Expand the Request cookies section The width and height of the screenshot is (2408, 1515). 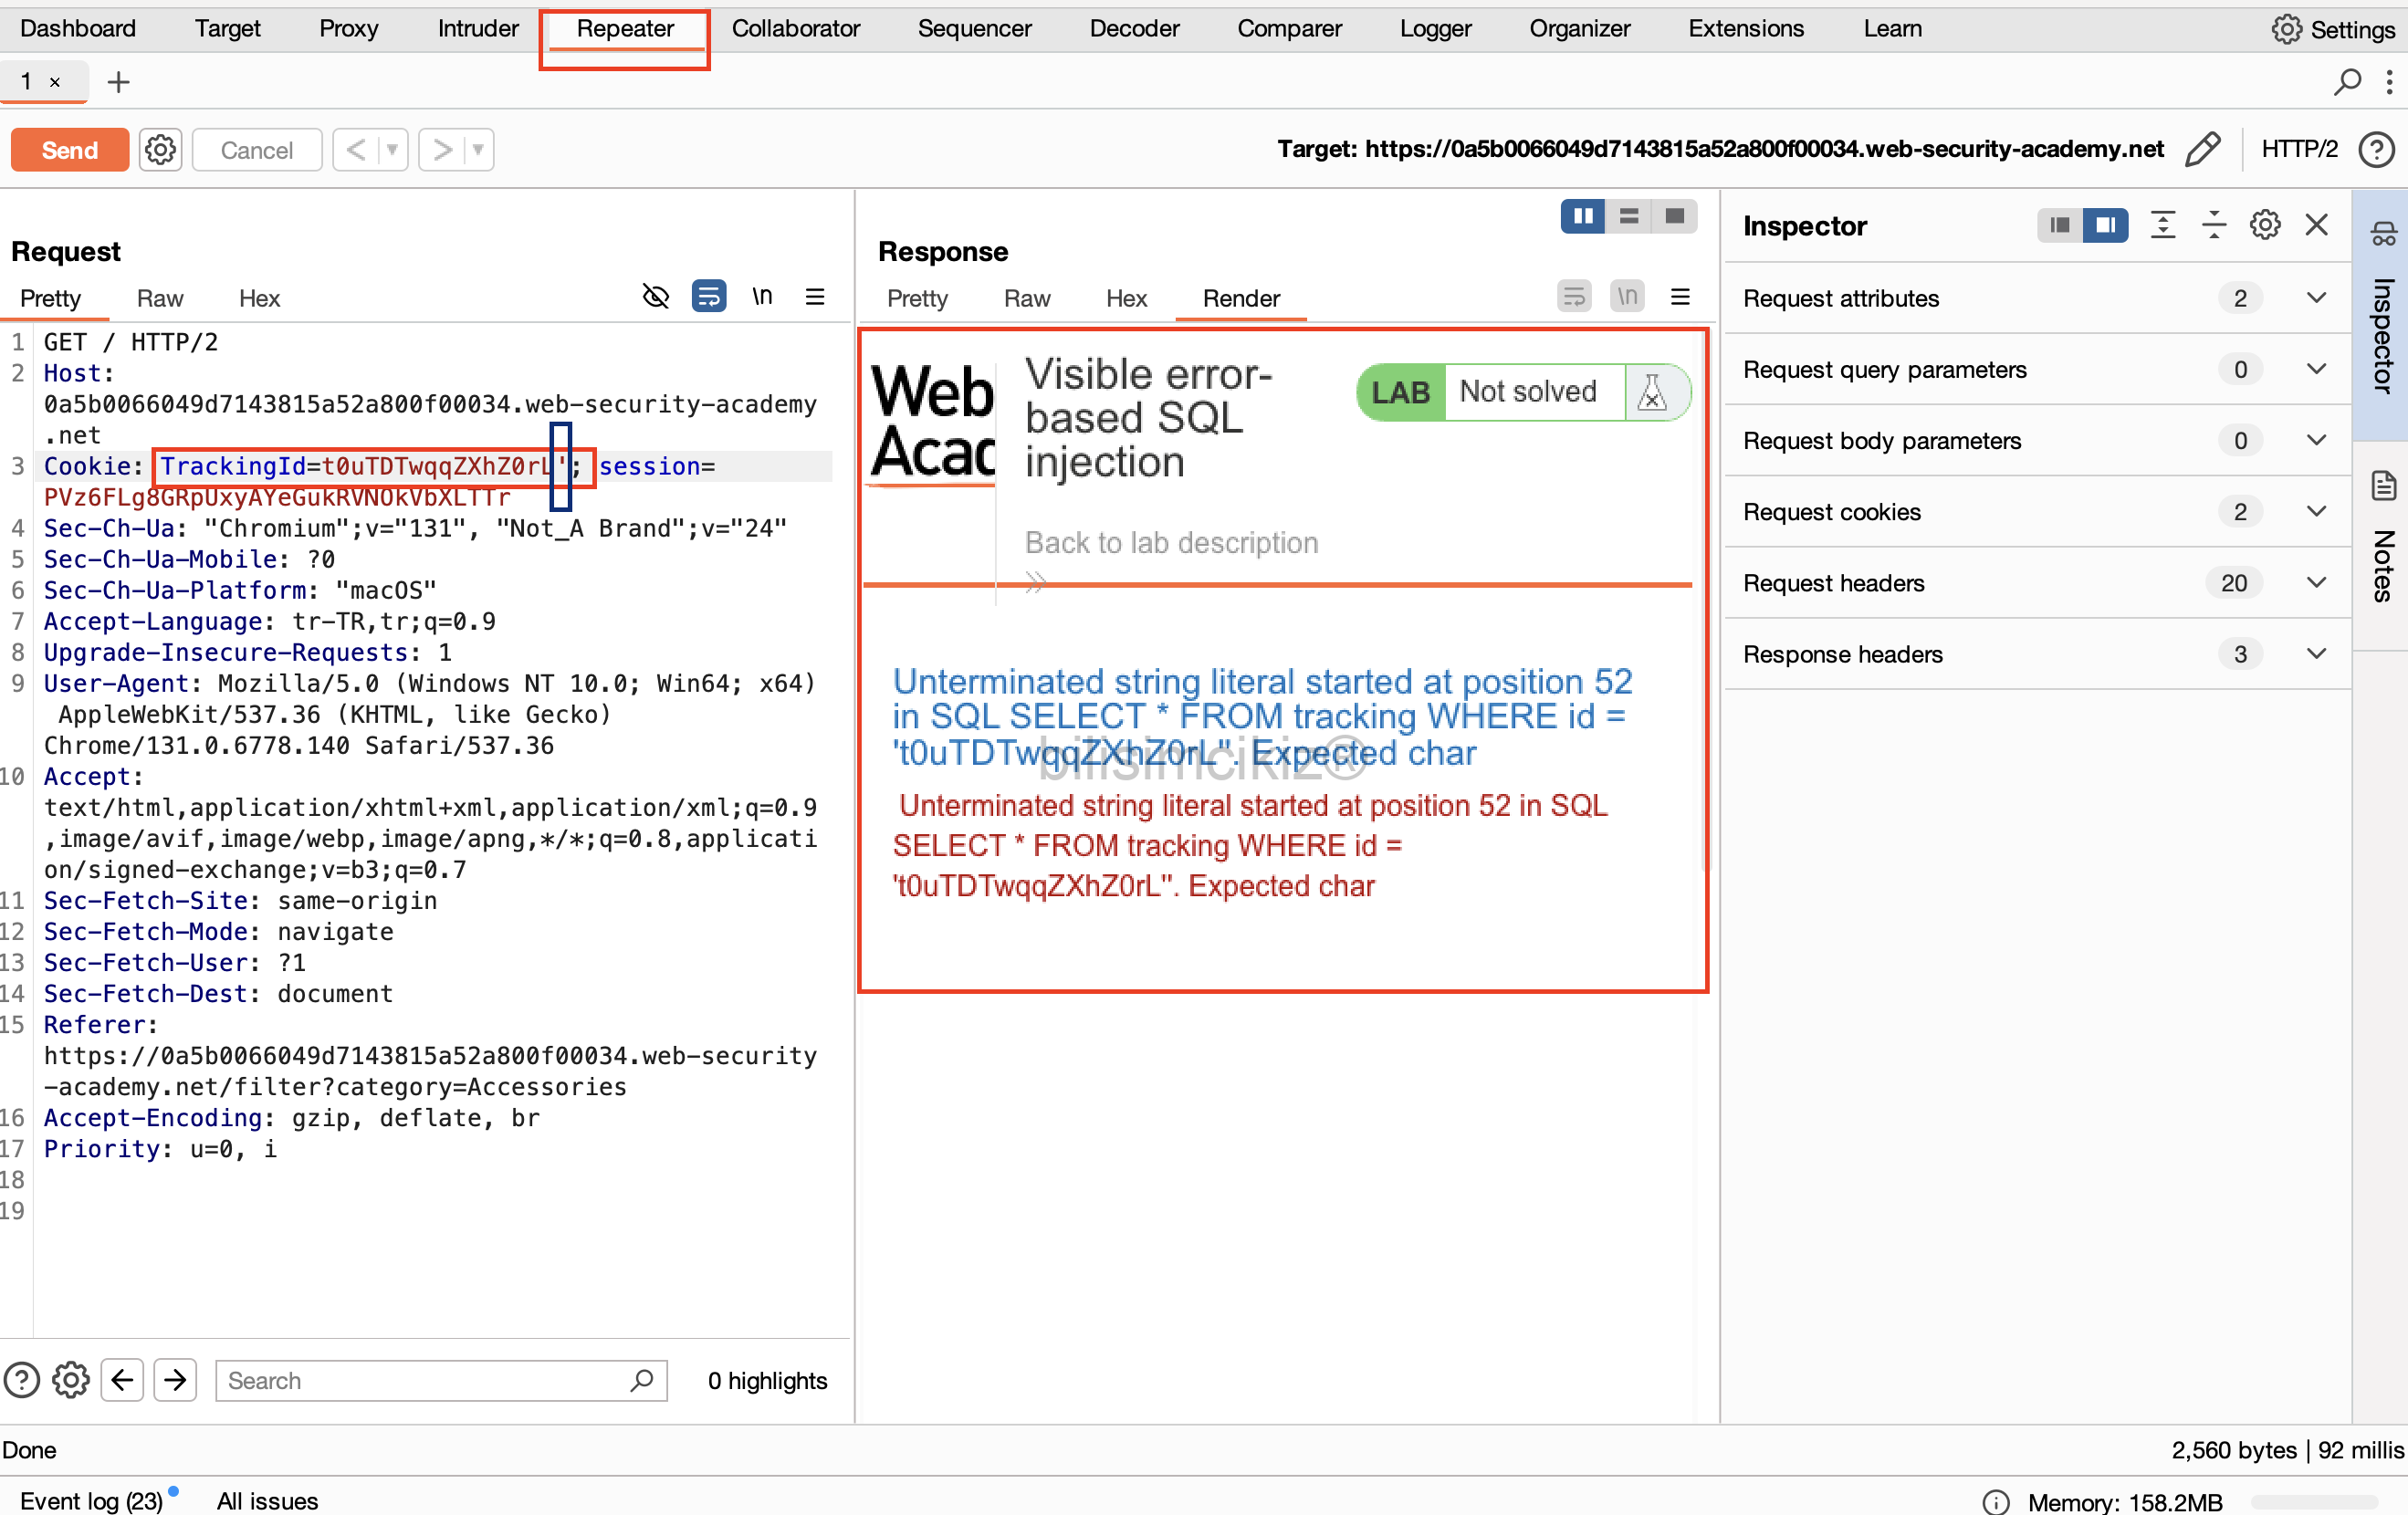2316,512
